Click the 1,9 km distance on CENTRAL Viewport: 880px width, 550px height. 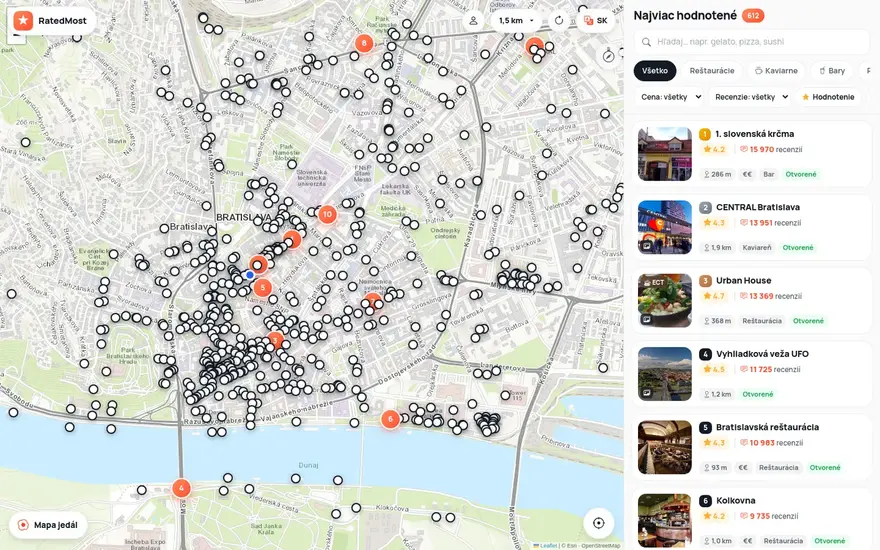point(717,248)
